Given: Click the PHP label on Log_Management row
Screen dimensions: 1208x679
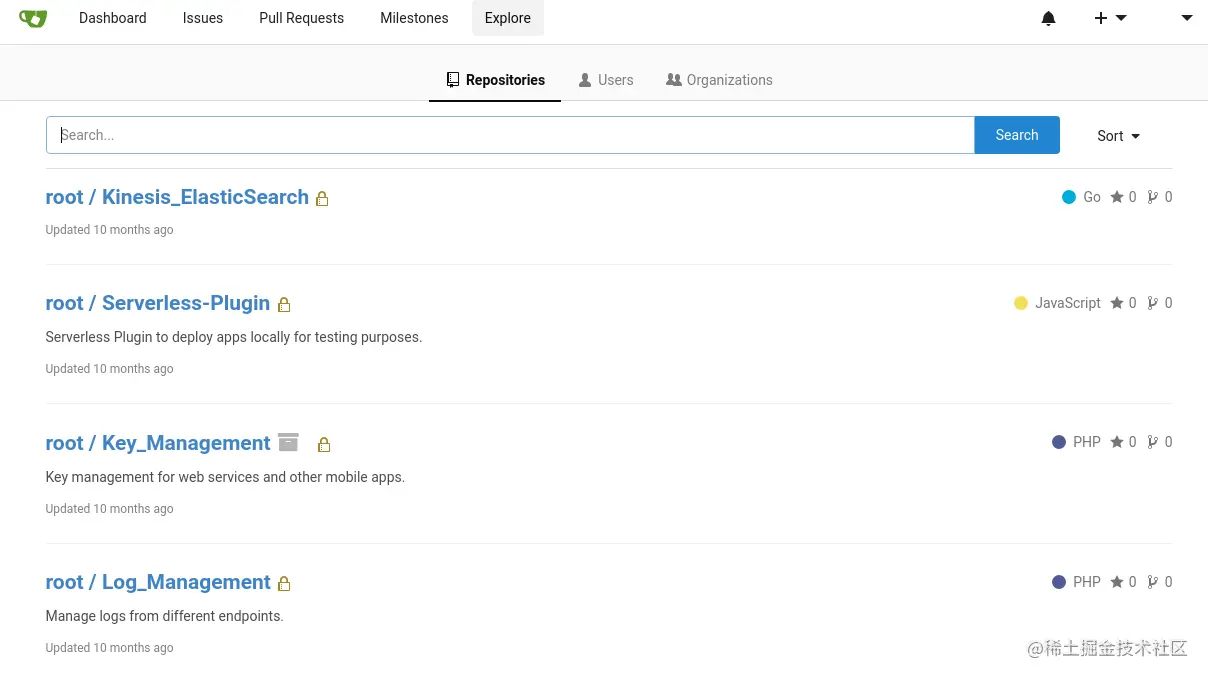Looking at the screenshot, I should click(1087, 582).
